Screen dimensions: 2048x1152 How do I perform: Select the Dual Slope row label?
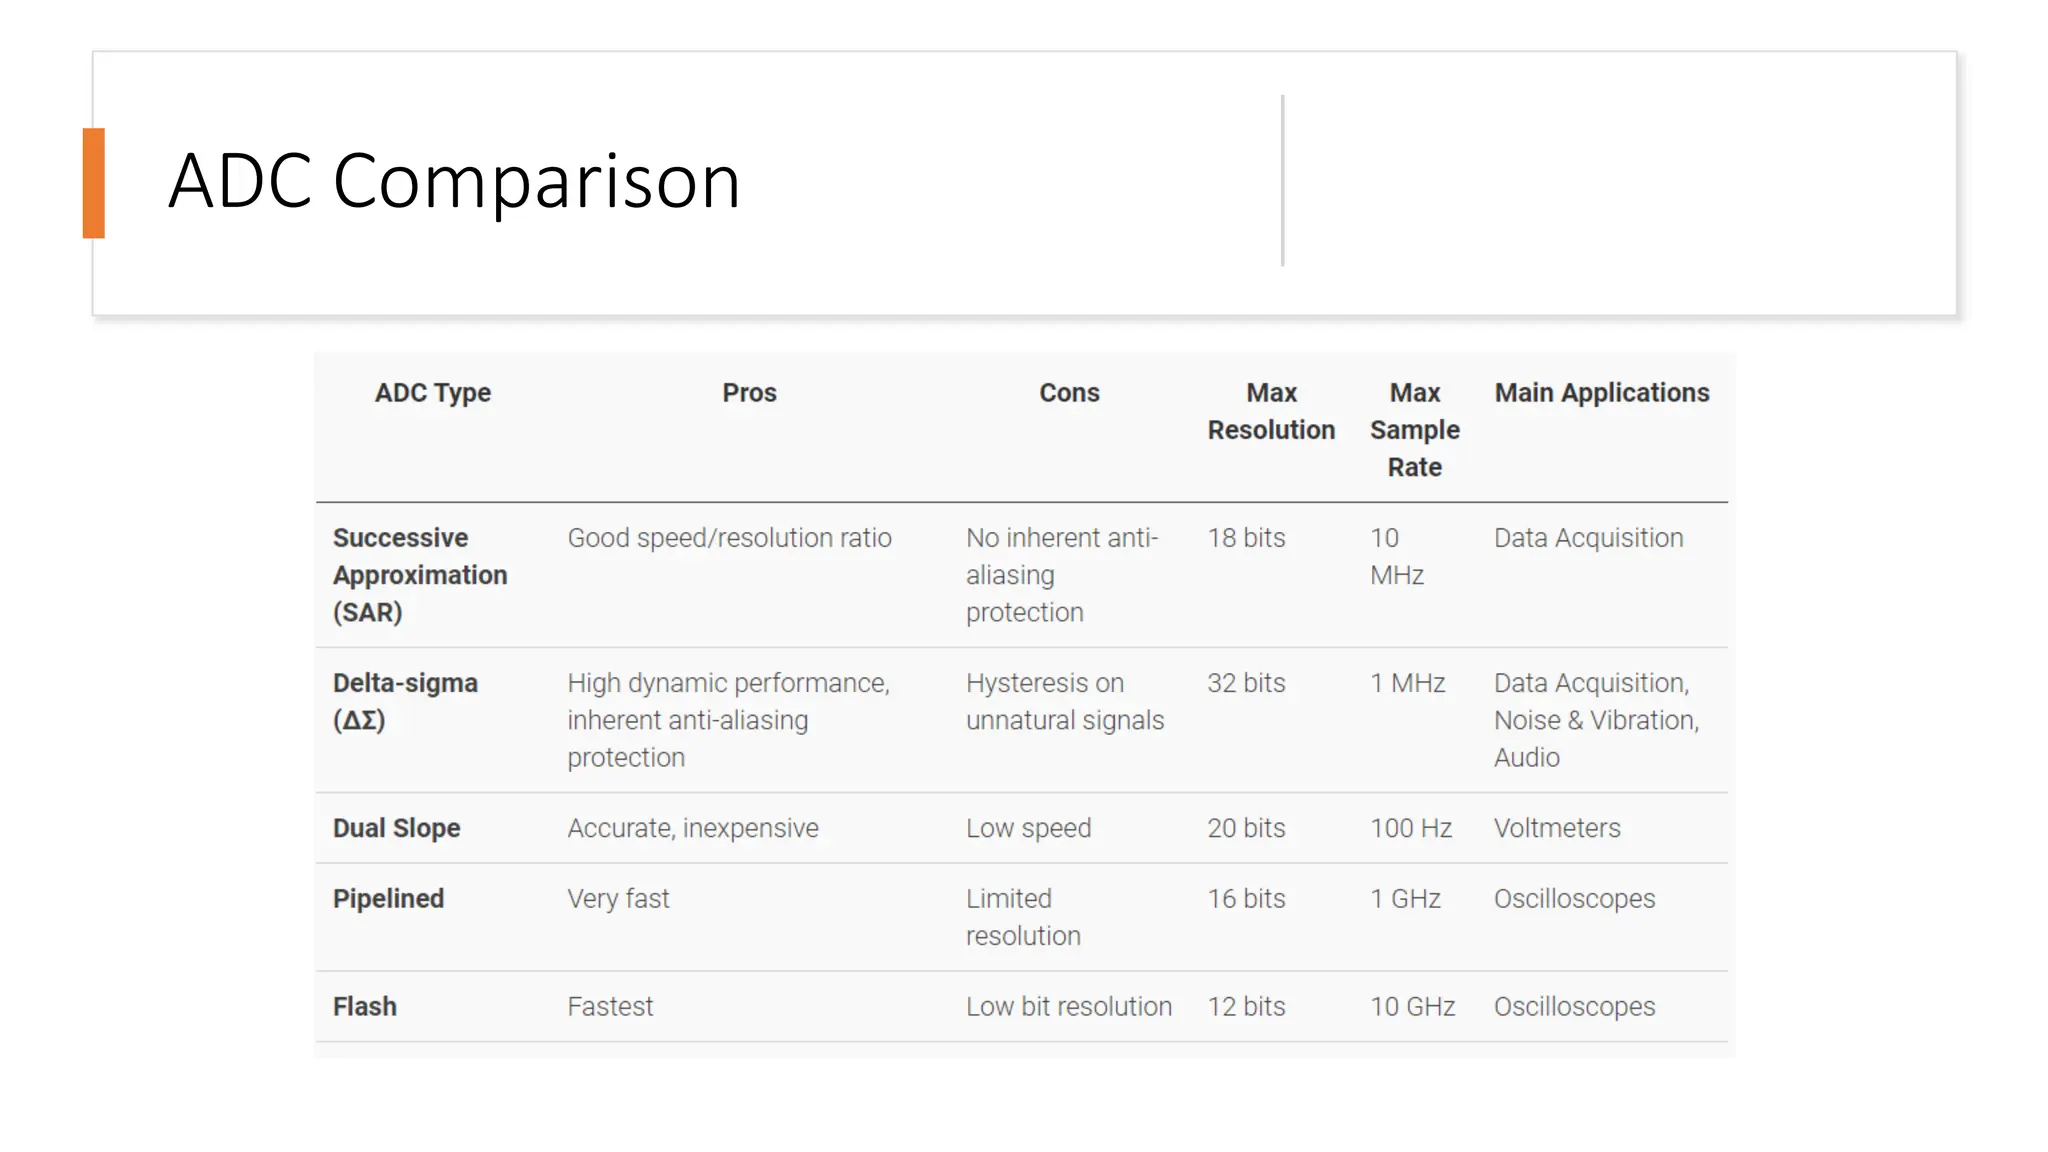pyautogui.click(x=396, y=828)
